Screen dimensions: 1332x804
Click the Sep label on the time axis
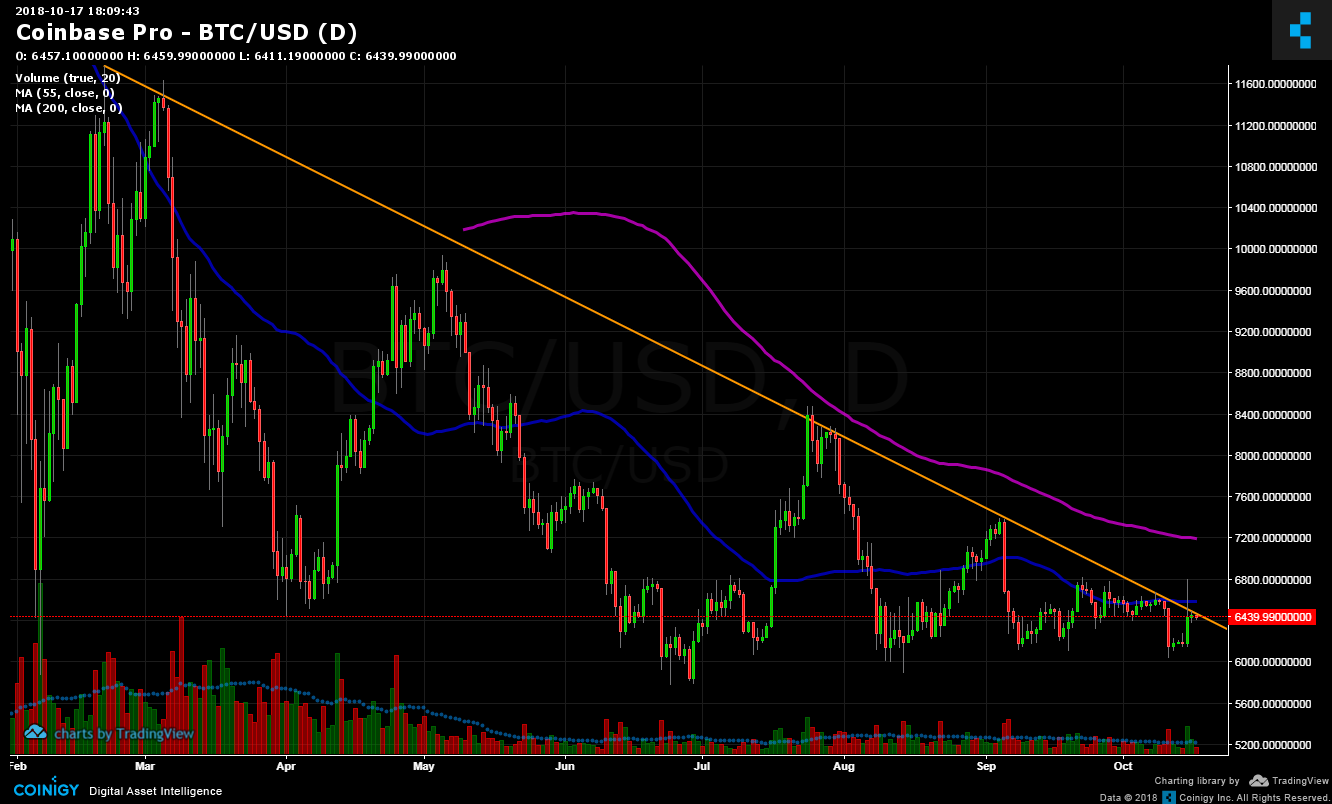point(987,766)
